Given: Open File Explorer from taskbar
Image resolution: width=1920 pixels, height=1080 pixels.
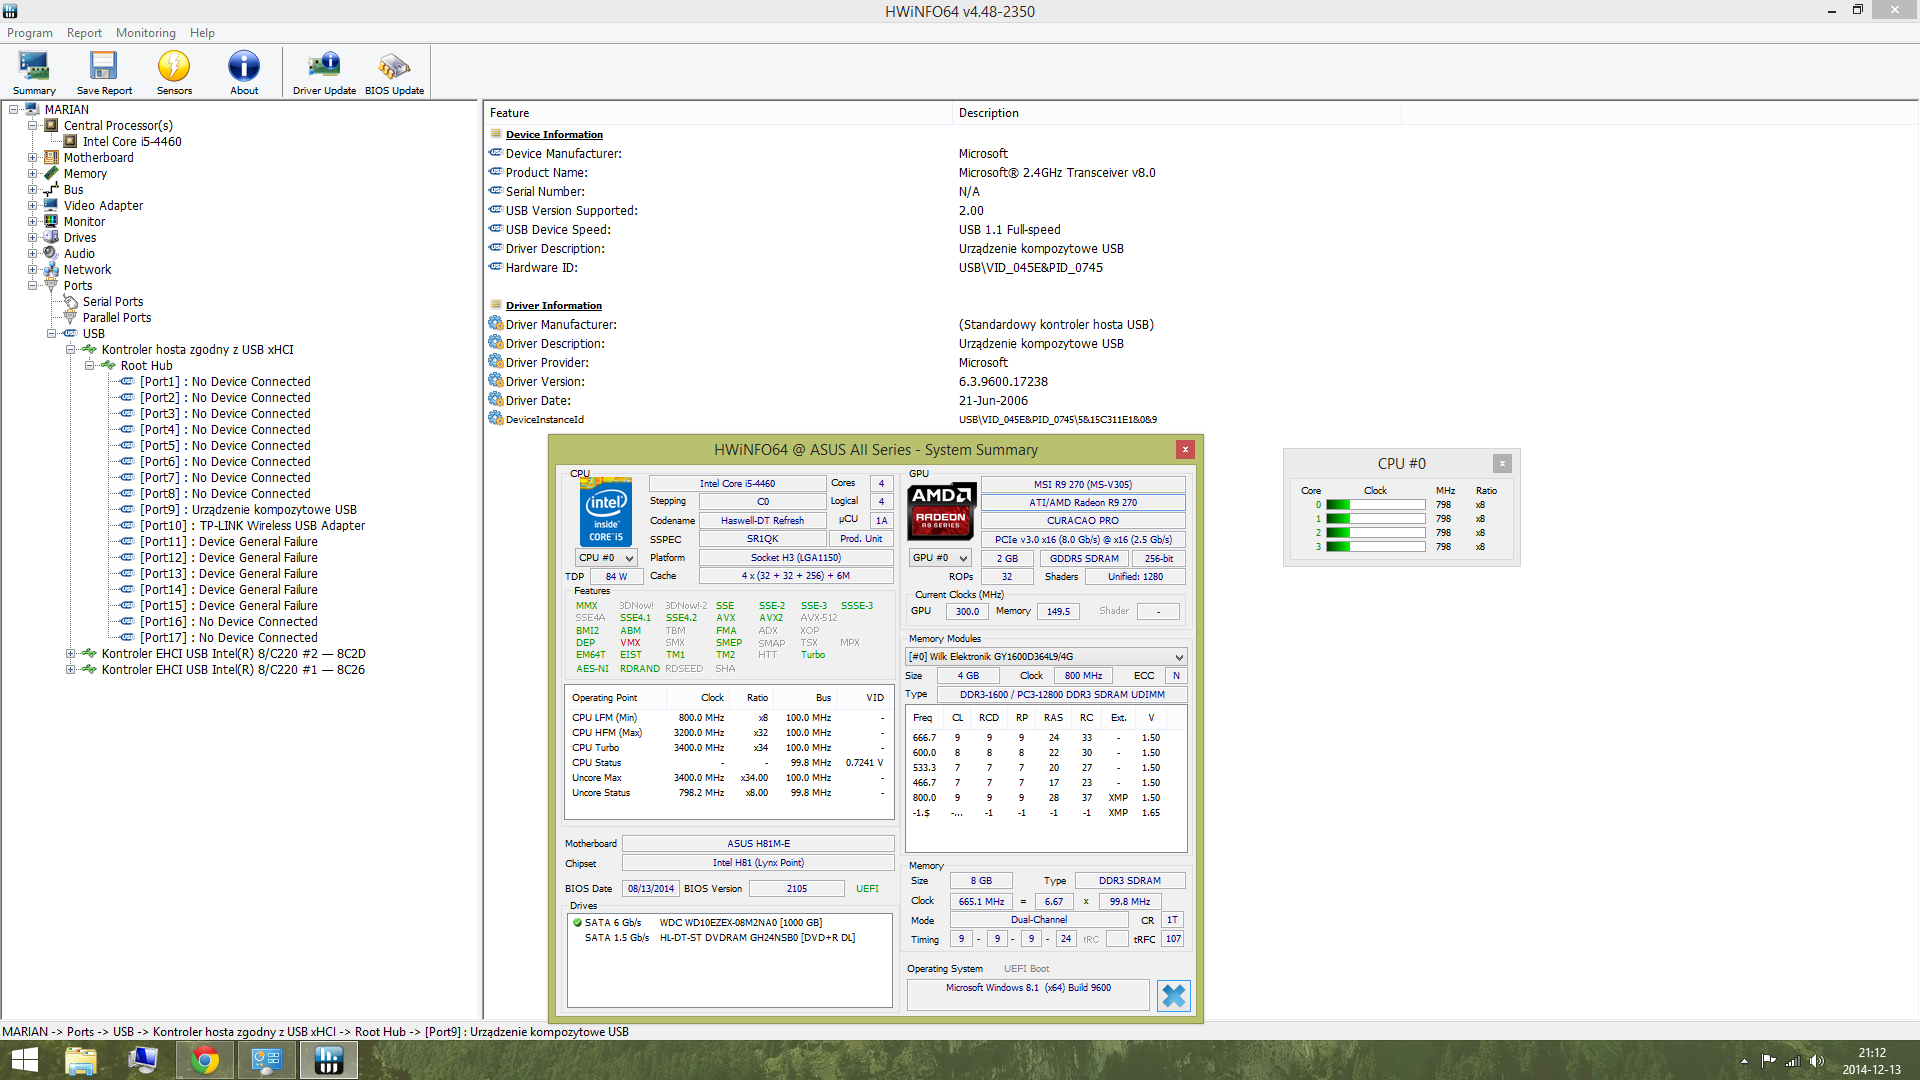Looking at the screenshot, I should coord(81,1060).
